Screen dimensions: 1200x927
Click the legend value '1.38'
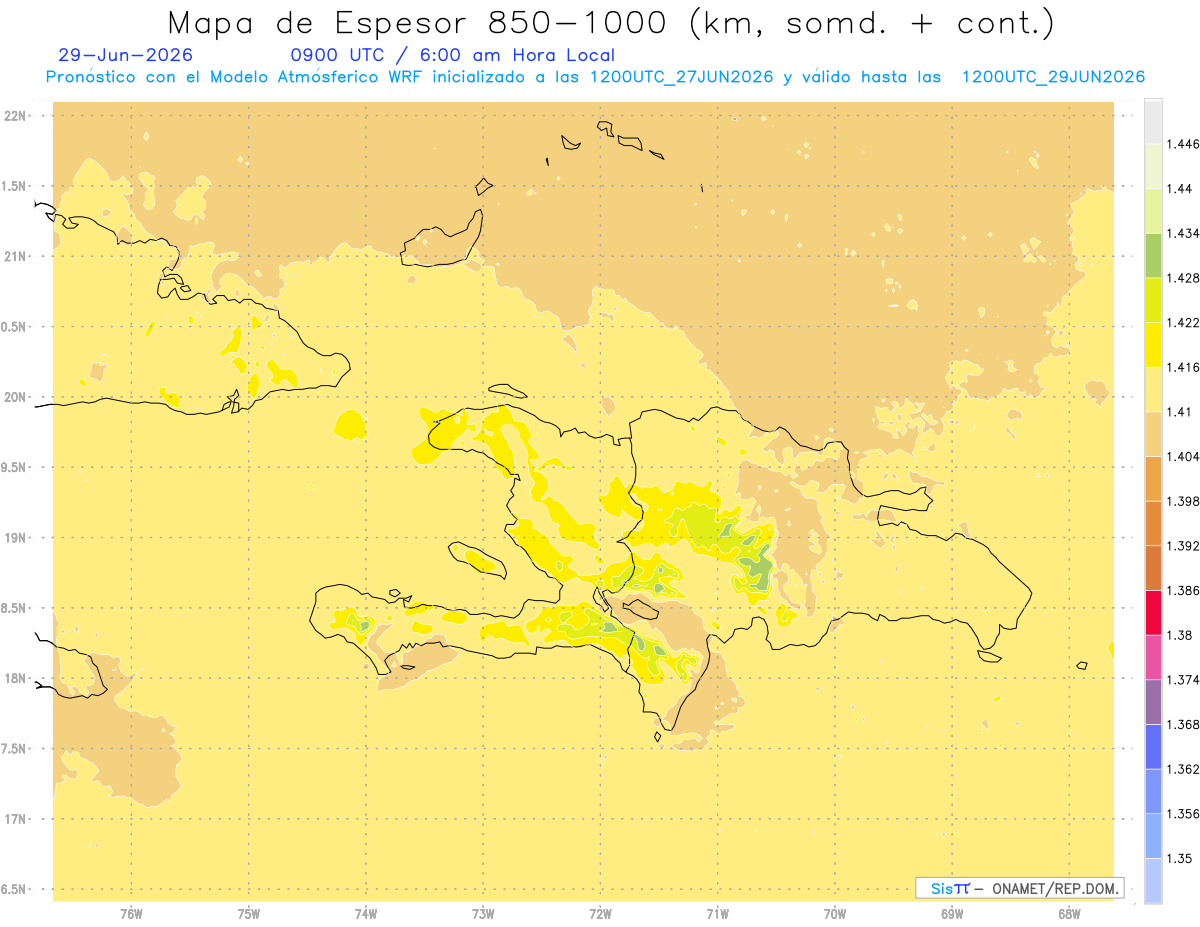click(1179, 635)
